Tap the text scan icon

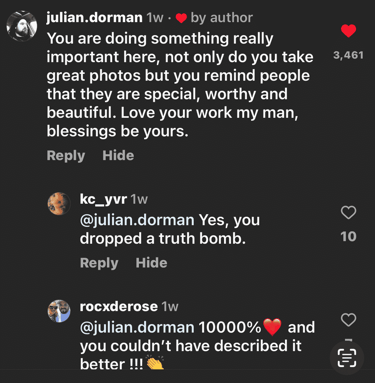click(347, 358)
